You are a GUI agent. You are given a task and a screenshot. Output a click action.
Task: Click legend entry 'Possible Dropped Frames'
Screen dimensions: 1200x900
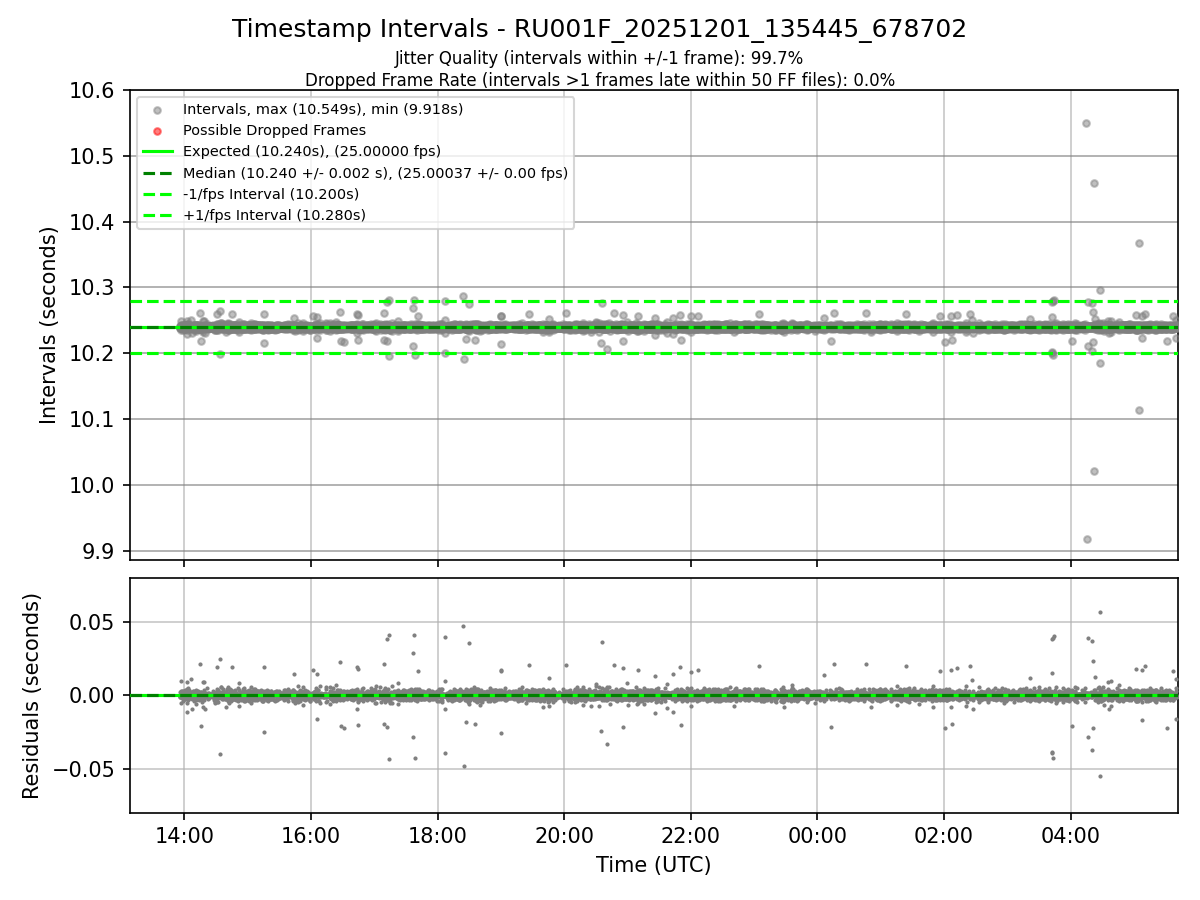click(x=274, y=130)
